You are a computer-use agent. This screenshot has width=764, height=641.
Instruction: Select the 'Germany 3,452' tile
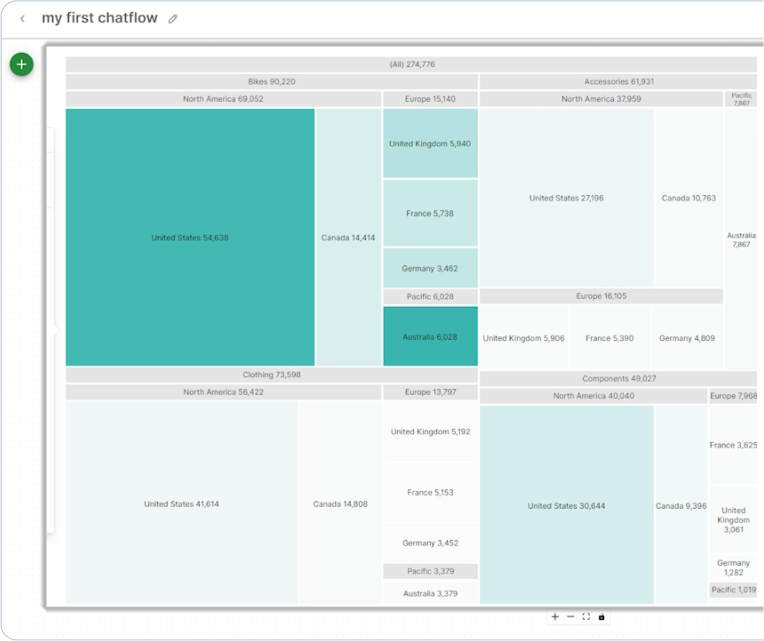430,543
